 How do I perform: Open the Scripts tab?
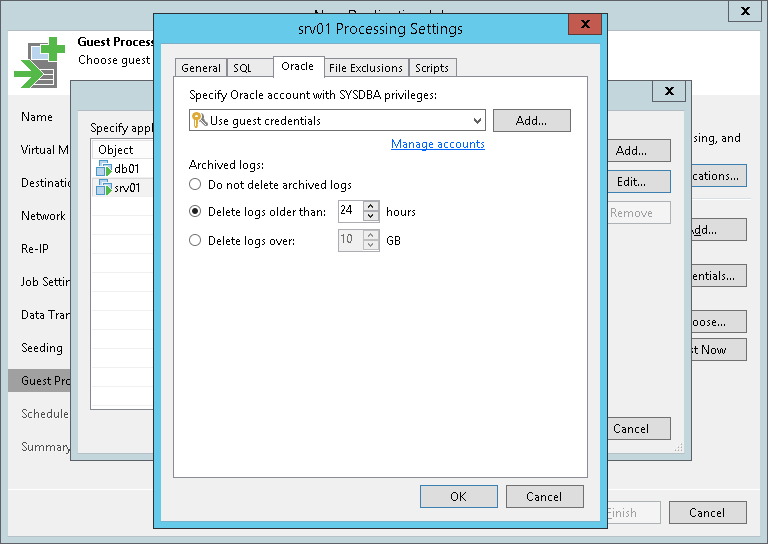point(432,68)
